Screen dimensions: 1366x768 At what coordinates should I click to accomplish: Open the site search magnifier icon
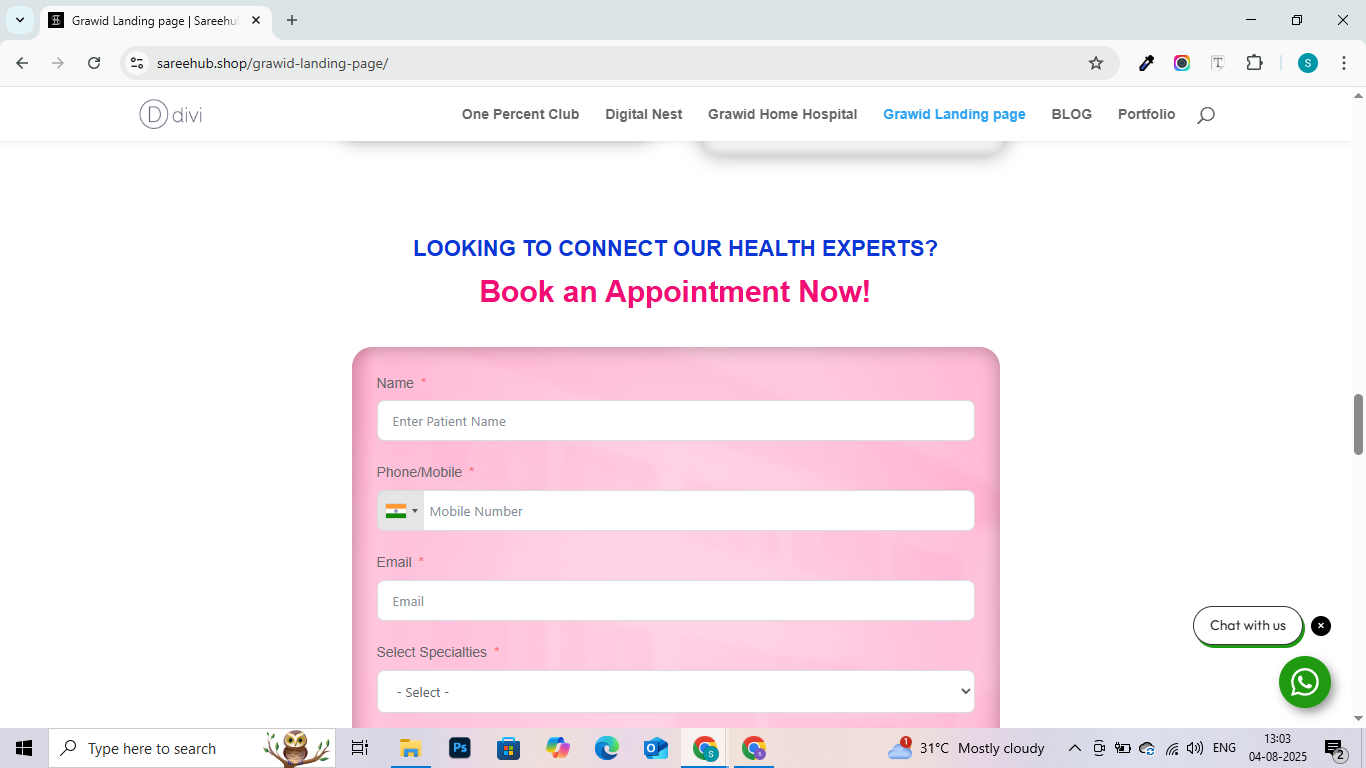pos(1206,115)
